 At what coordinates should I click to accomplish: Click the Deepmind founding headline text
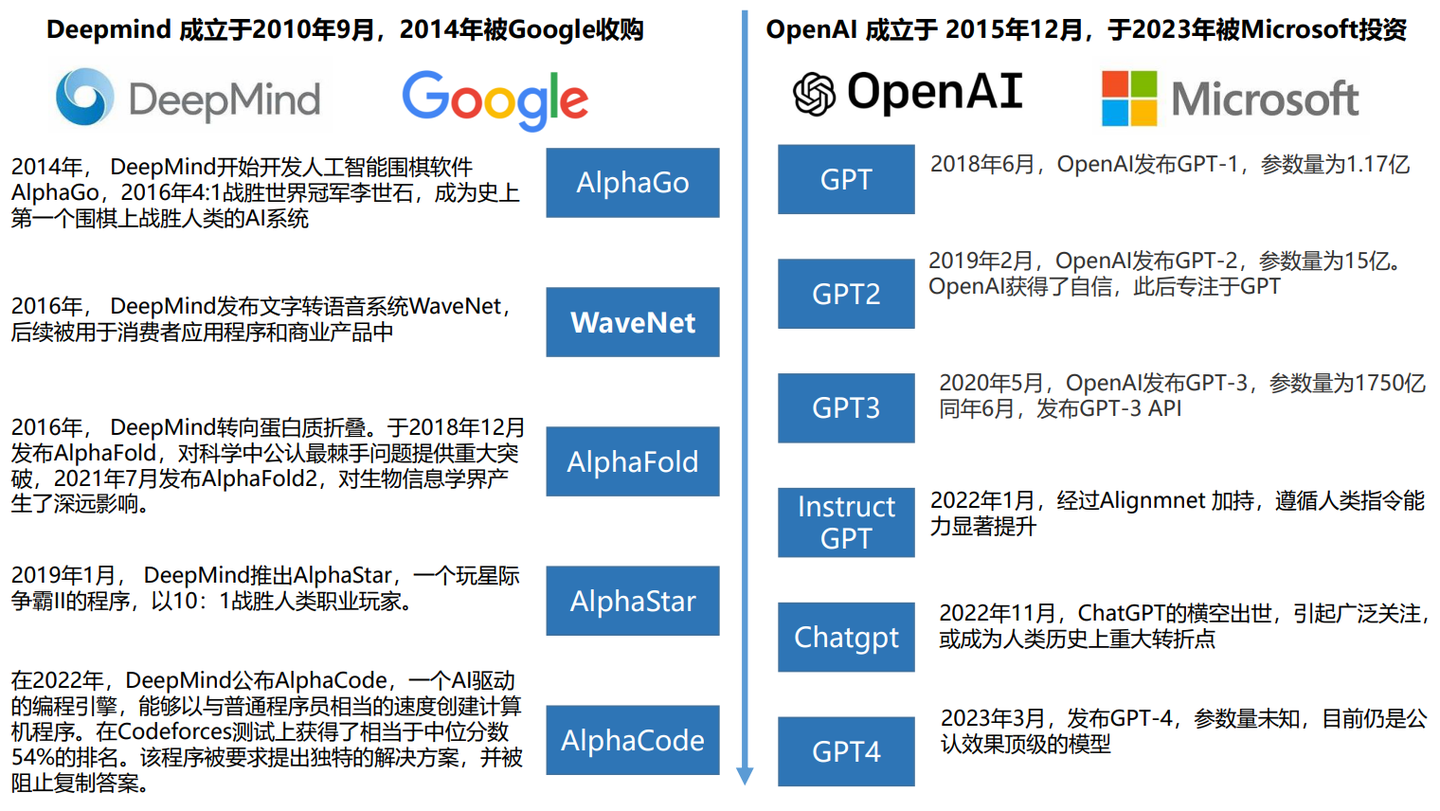pyautogui.click(x=347, y=29)
